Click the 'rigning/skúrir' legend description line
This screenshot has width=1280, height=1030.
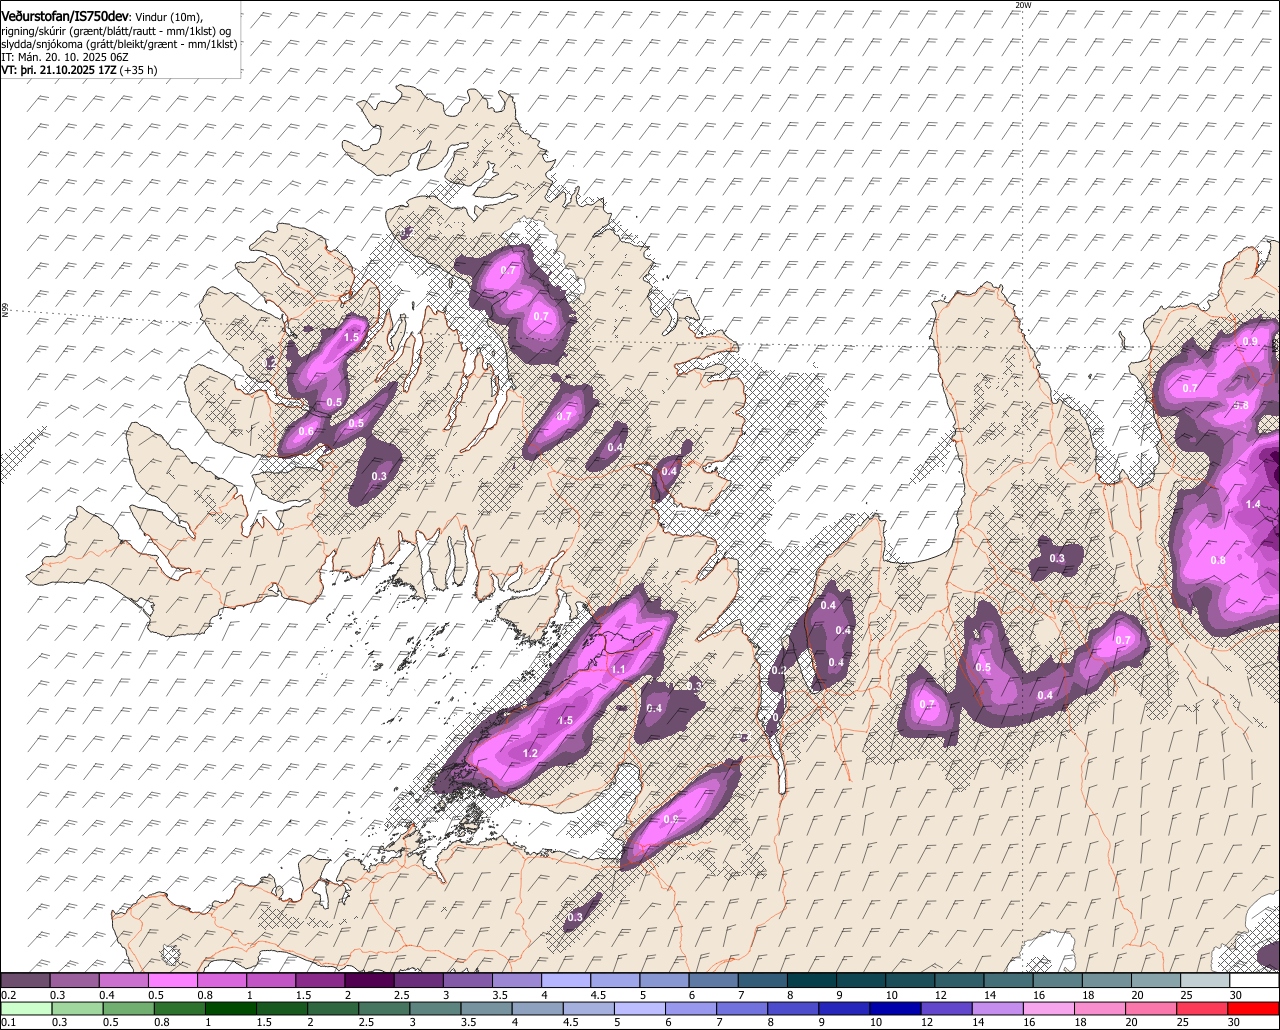point(118,31)
